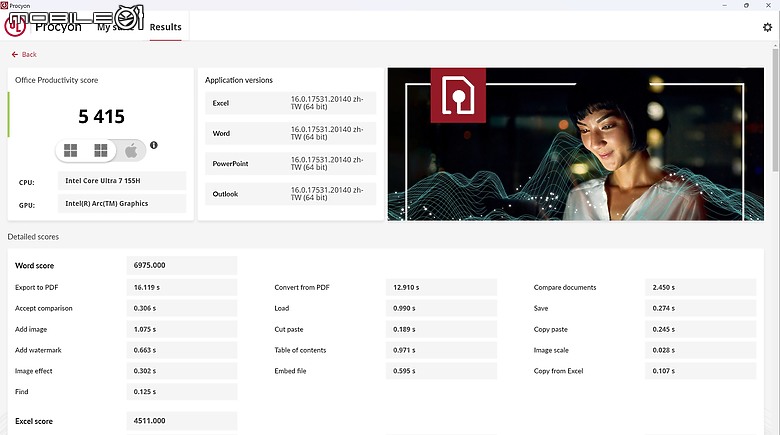Click the Find value 0.125 s
Viewport: 780px width, 435px height.
click(x=182, y=392)
